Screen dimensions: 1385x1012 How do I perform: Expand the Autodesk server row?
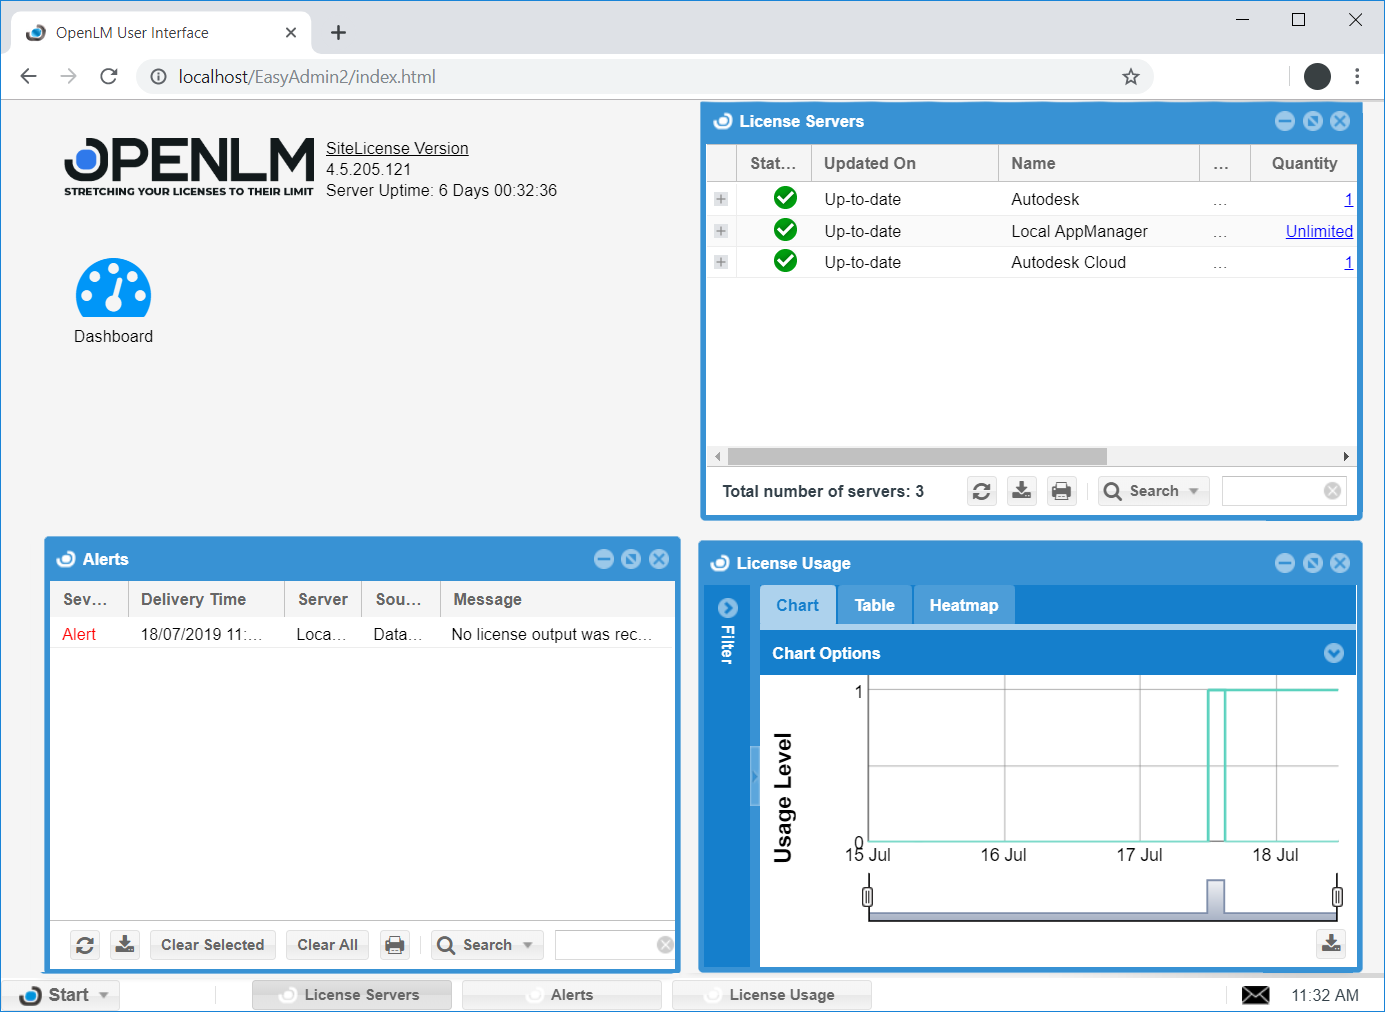coord(721,199)
